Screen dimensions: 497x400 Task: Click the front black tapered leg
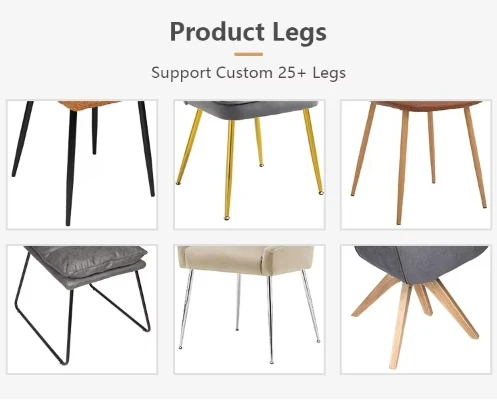pyautogui.click(x=71, y=168)
